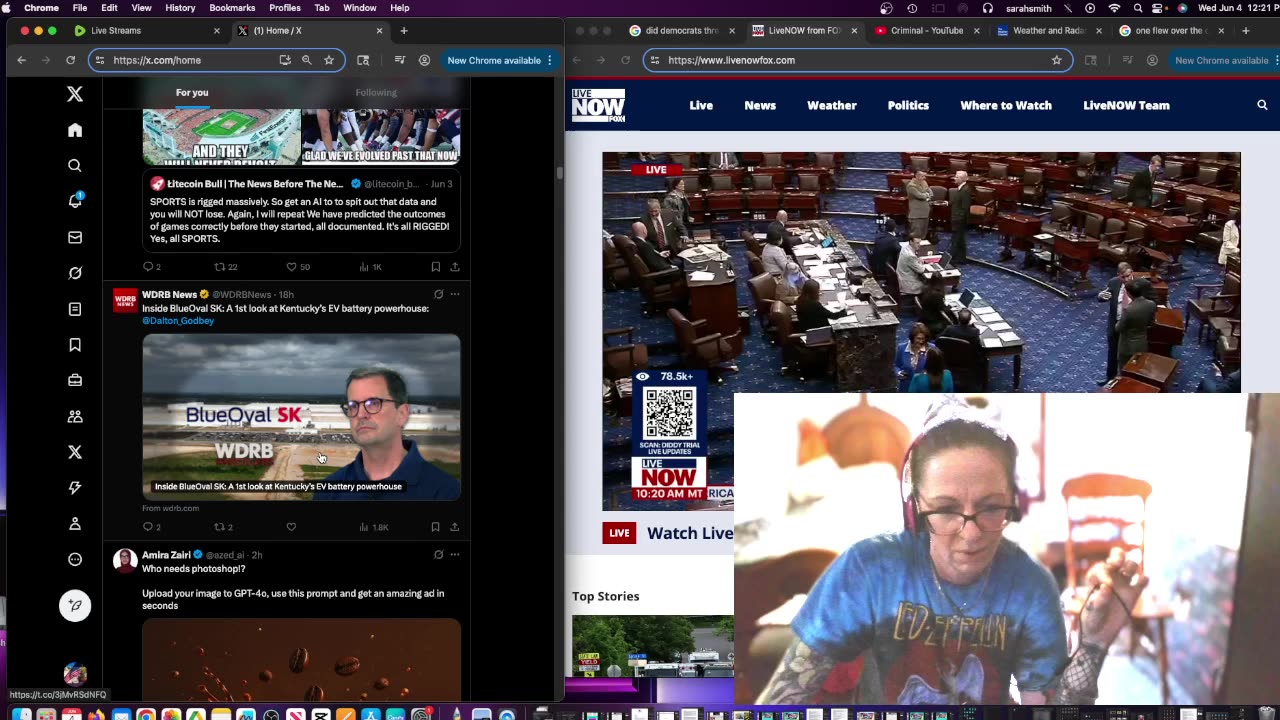This screenshot has height=720, width=1280.
Task: Open more options on WDRB News post
Action: 455,294
